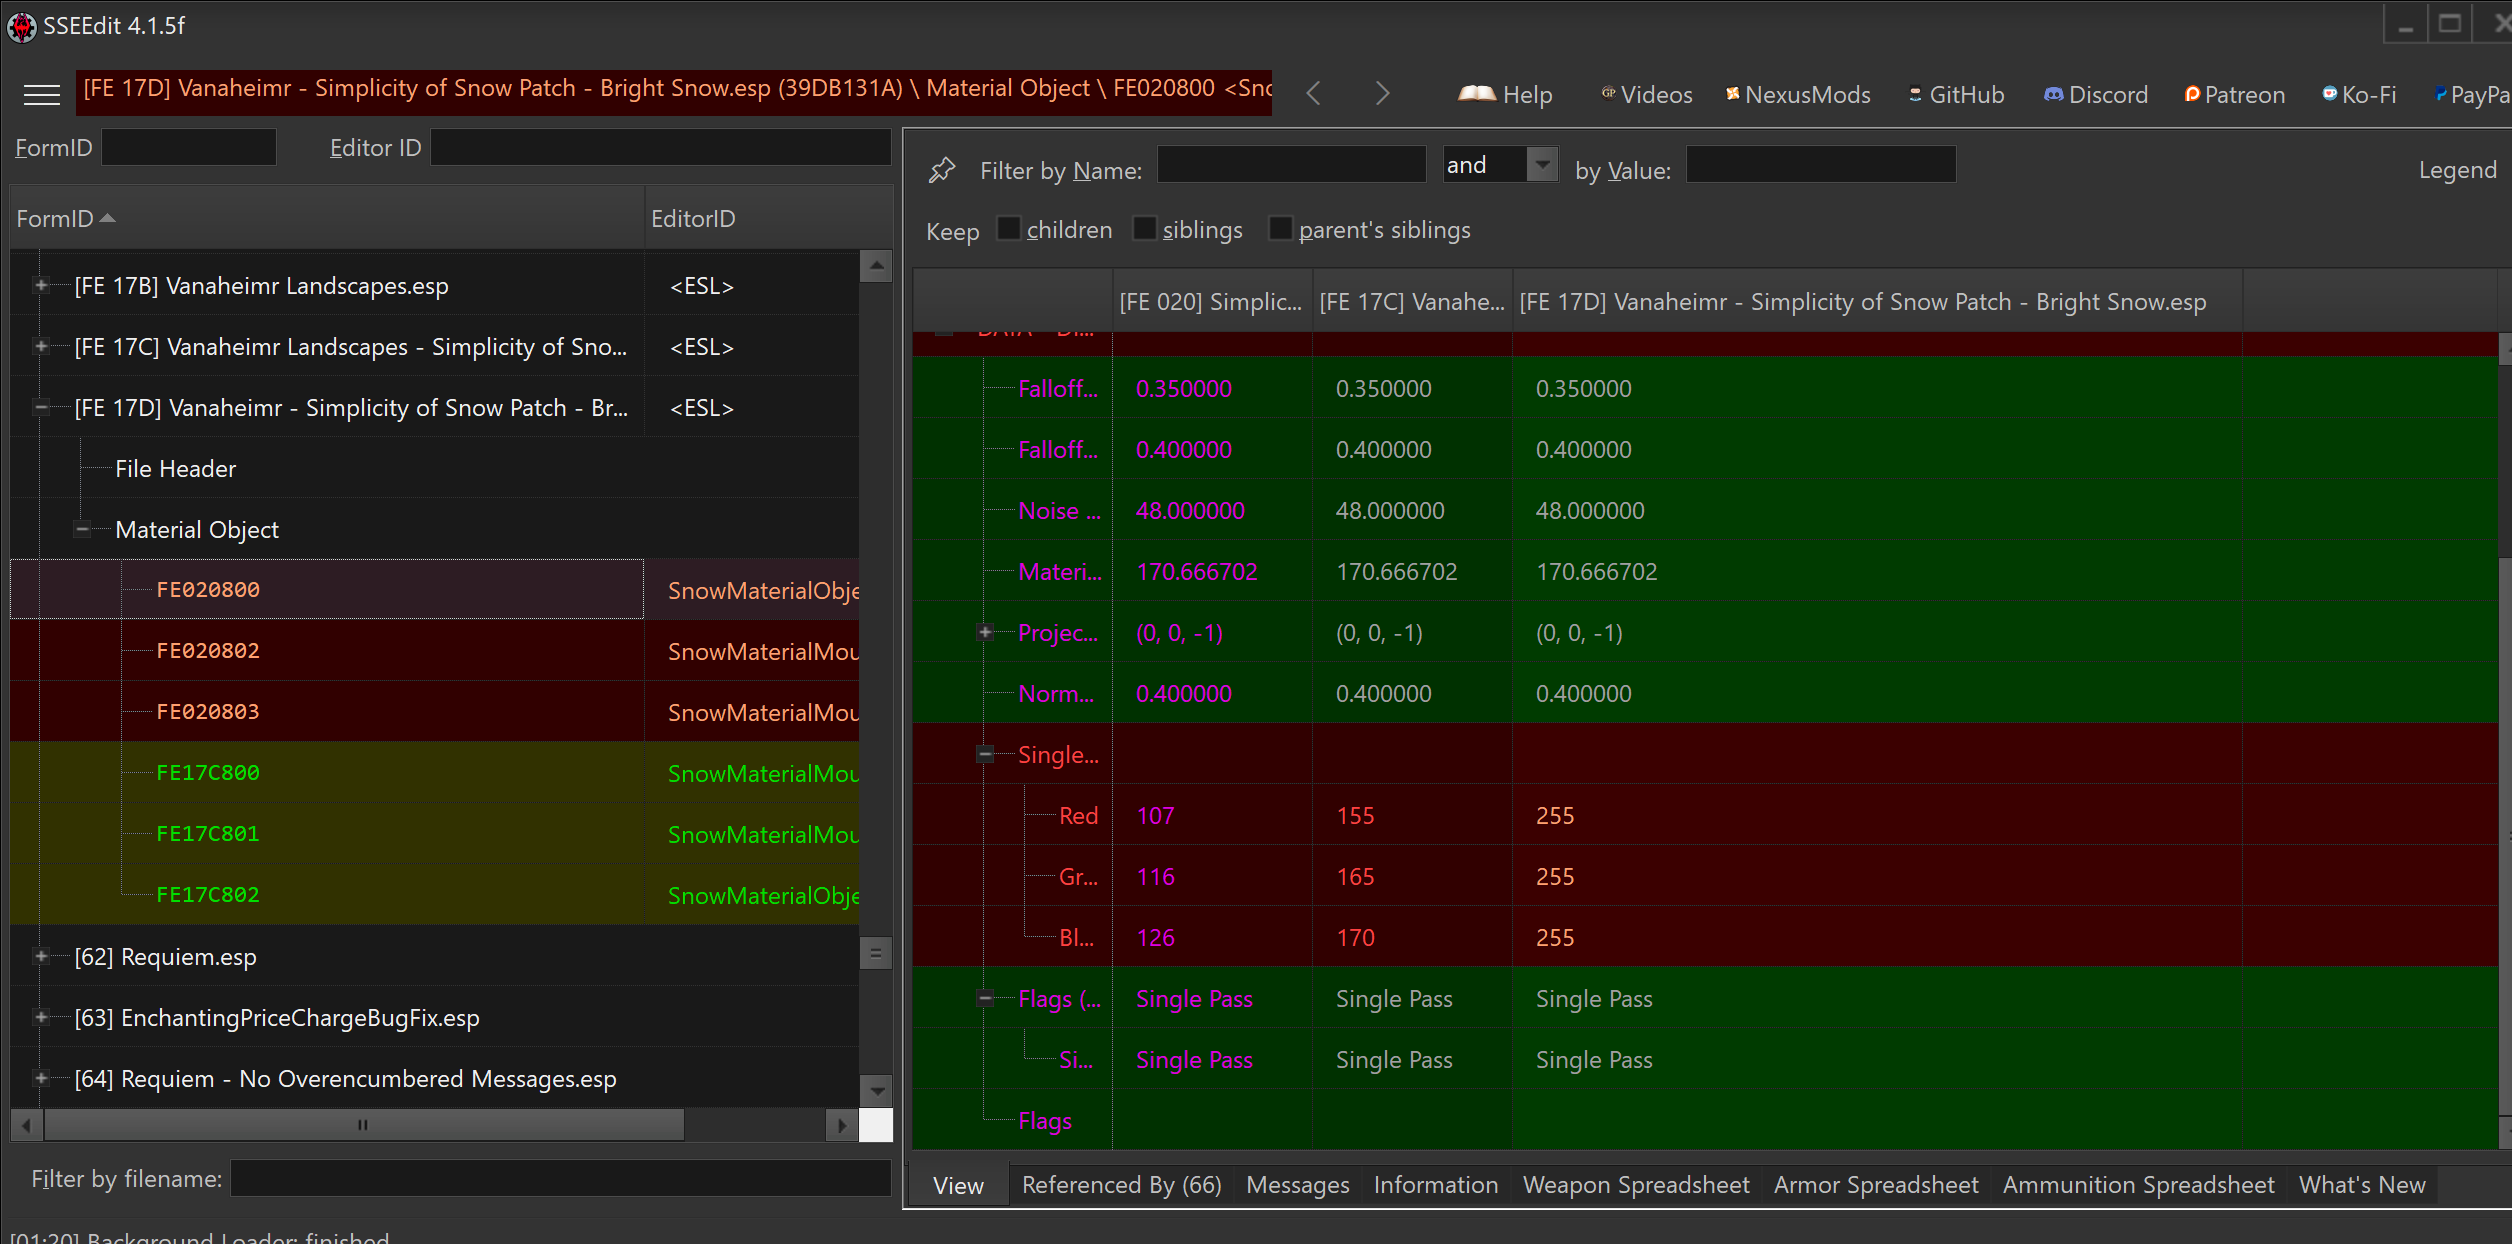Open the Discord toolbar button

tap(2096, 95)
